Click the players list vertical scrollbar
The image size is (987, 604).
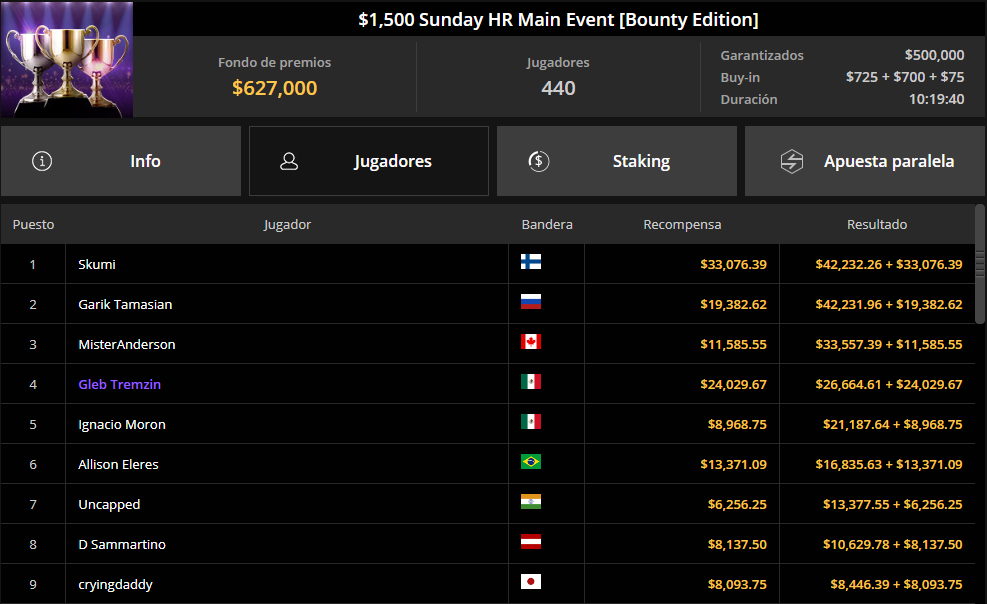click(x=979, y=264)
